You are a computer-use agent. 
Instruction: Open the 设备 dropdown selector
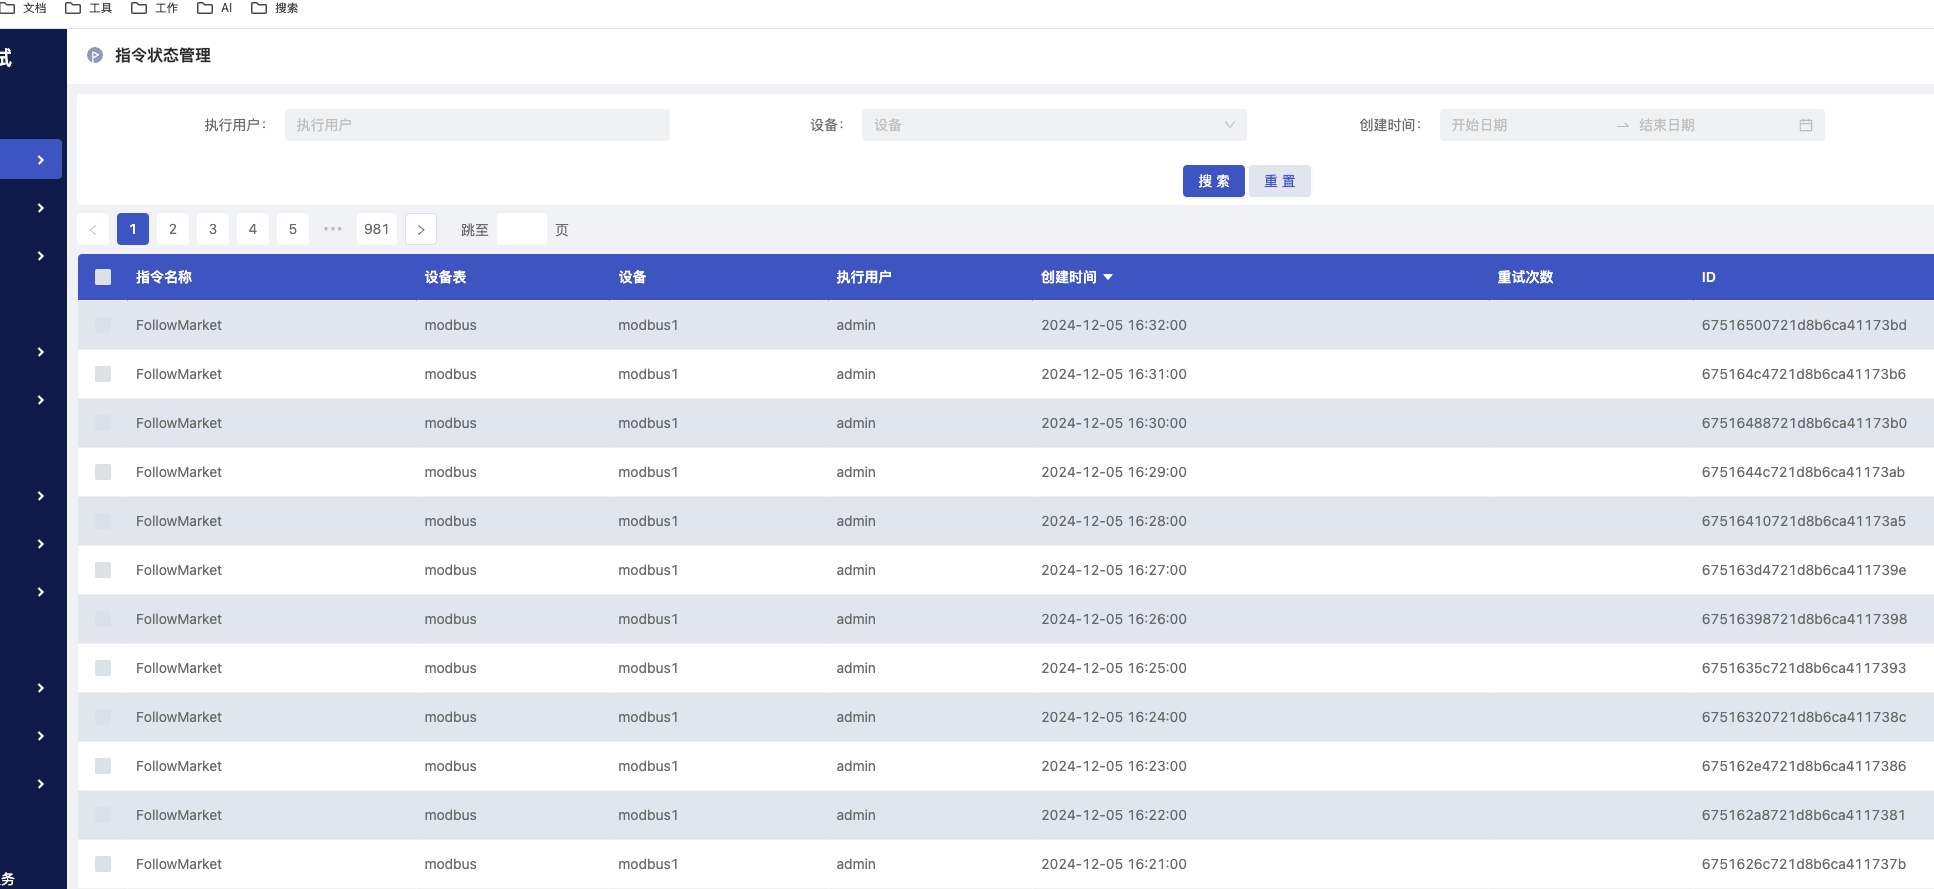1054,125
